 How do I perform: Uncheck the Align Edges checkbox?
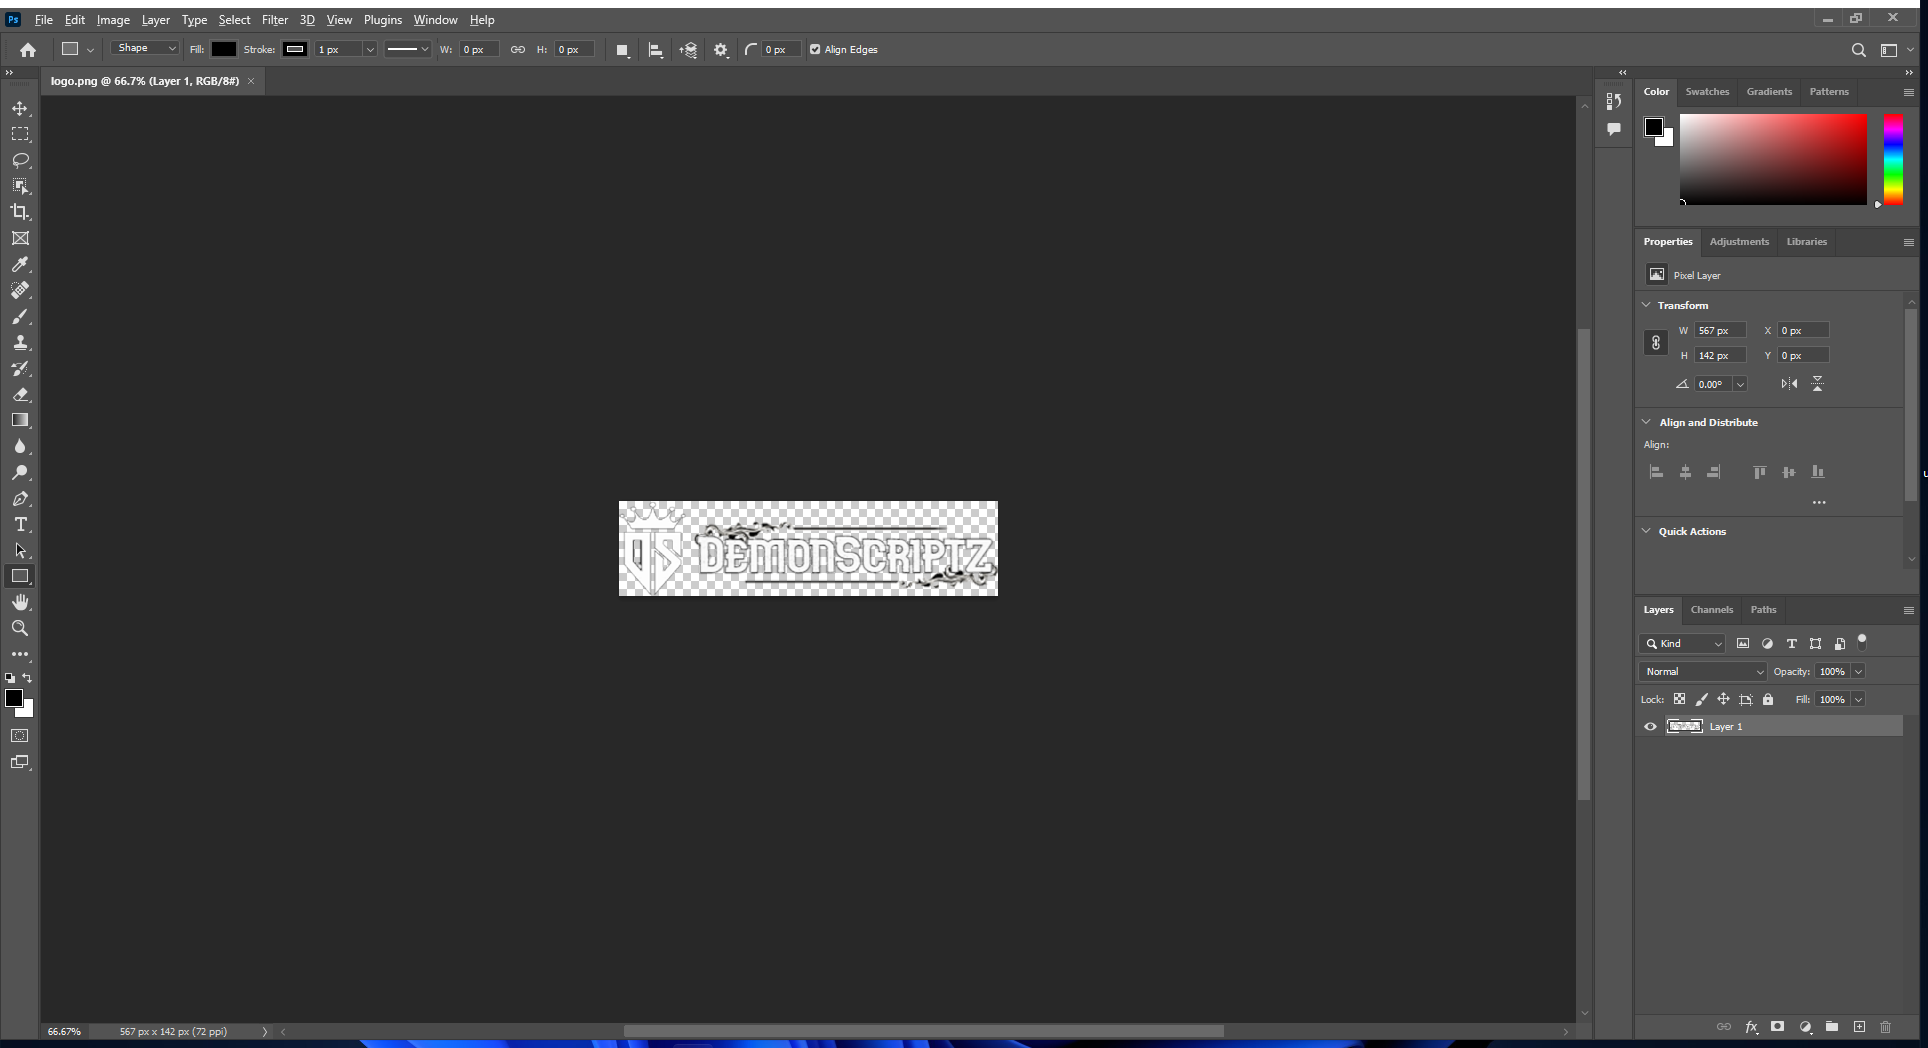(x=815, y=49)
